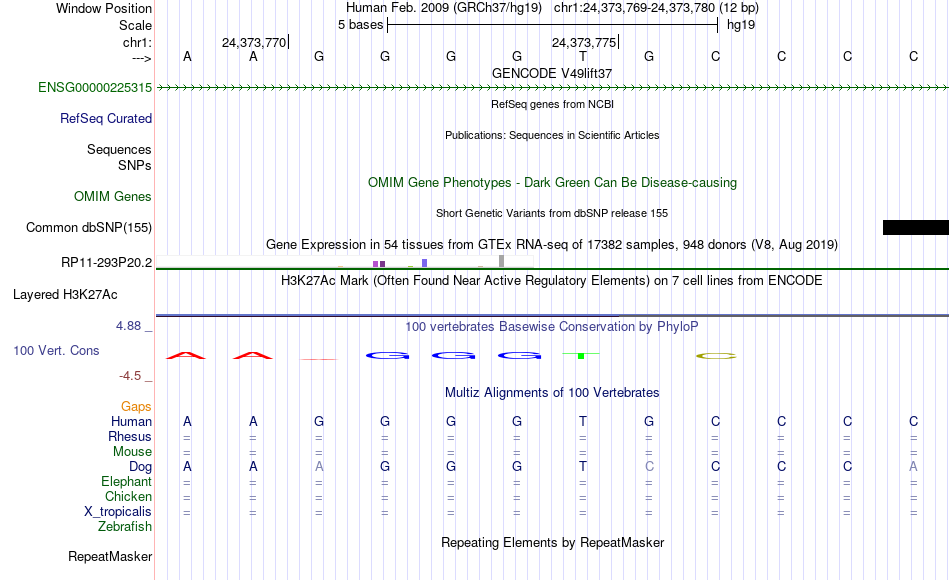Image resolution: width=950 pixels, height=580 pixels.
Task: Select the X_tropicalis species row label
Action: coord(118,512)
